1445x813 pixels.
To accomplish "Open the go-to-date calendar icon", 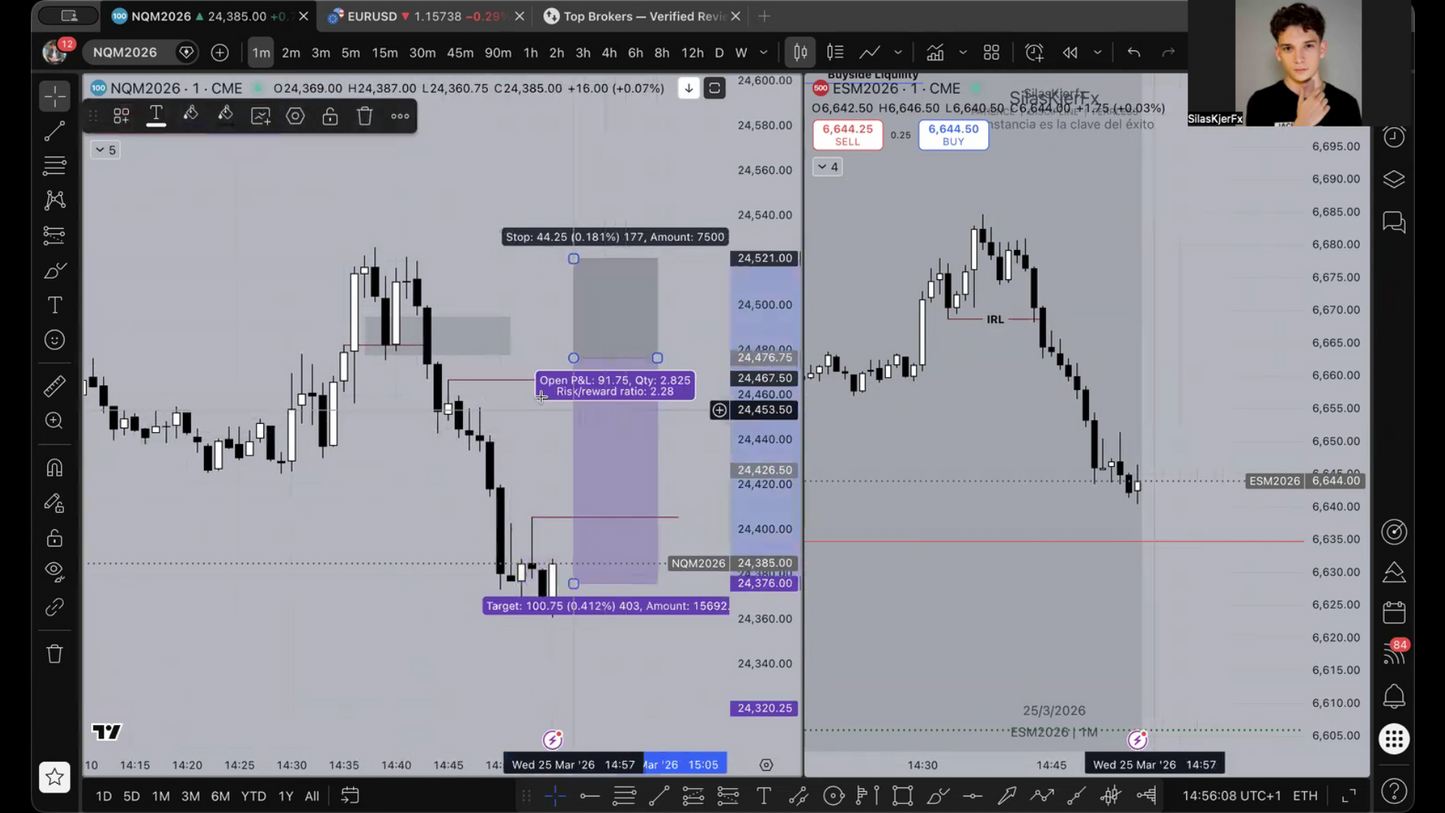I will pyautogui.click(x=350, y=796).
